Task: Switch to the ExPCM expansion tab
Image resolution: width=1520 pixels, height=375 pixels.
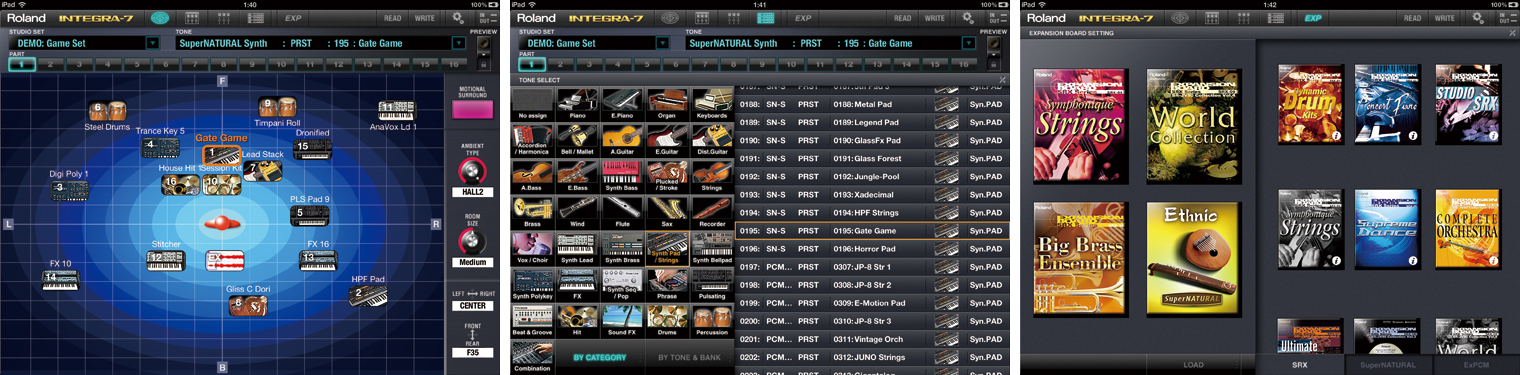Action: coord(1476,366)
